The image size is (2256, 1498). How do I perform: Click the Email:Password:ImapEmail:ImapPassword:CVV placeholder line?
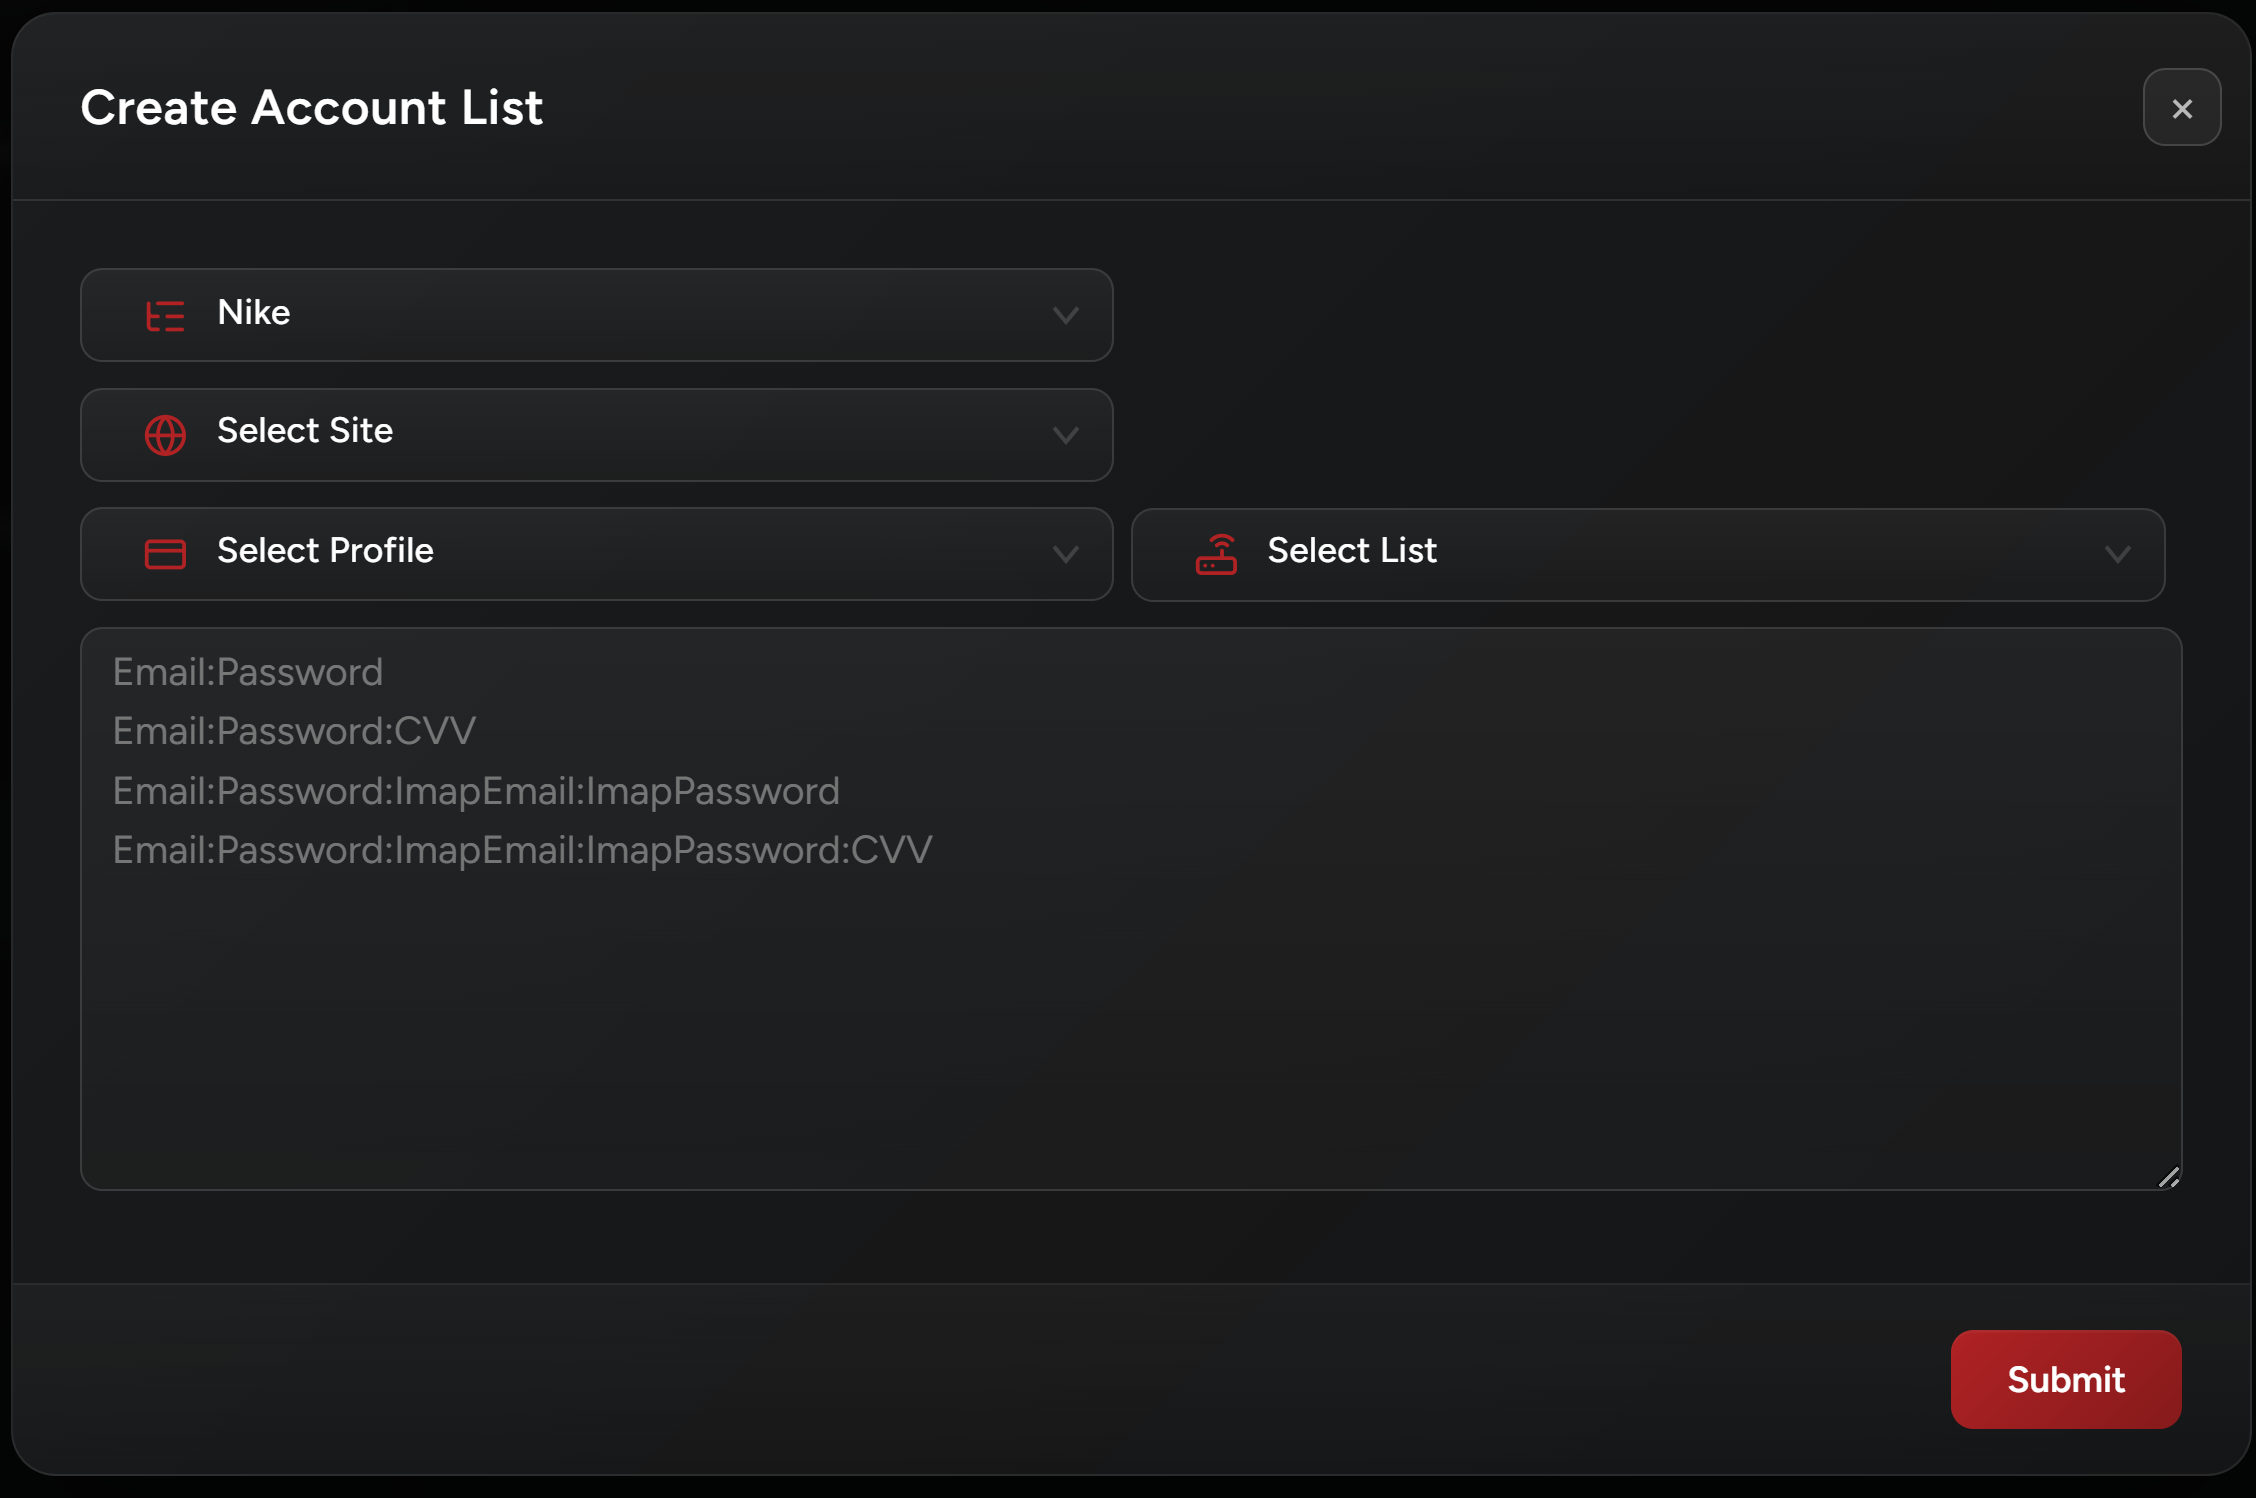point(522,850)
